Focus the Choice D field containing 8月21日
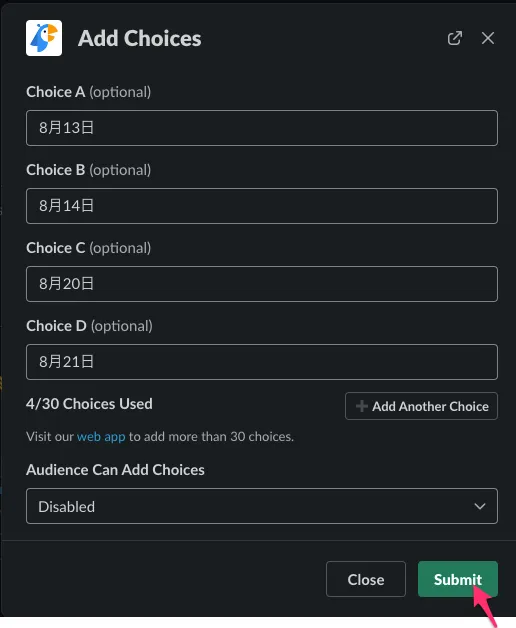516x628 pixels. pos(262,362)
